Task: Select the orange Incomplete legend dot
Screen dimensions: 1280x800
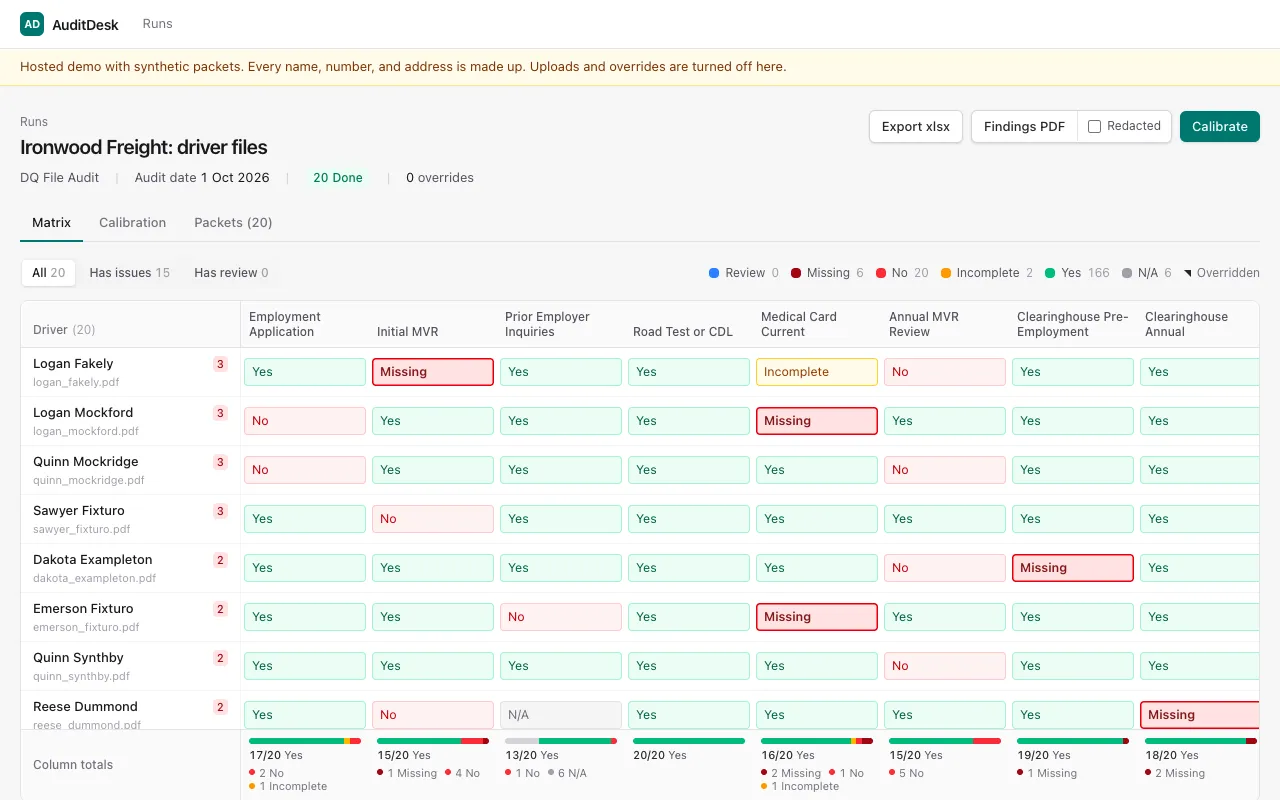Action: [946, 273]
